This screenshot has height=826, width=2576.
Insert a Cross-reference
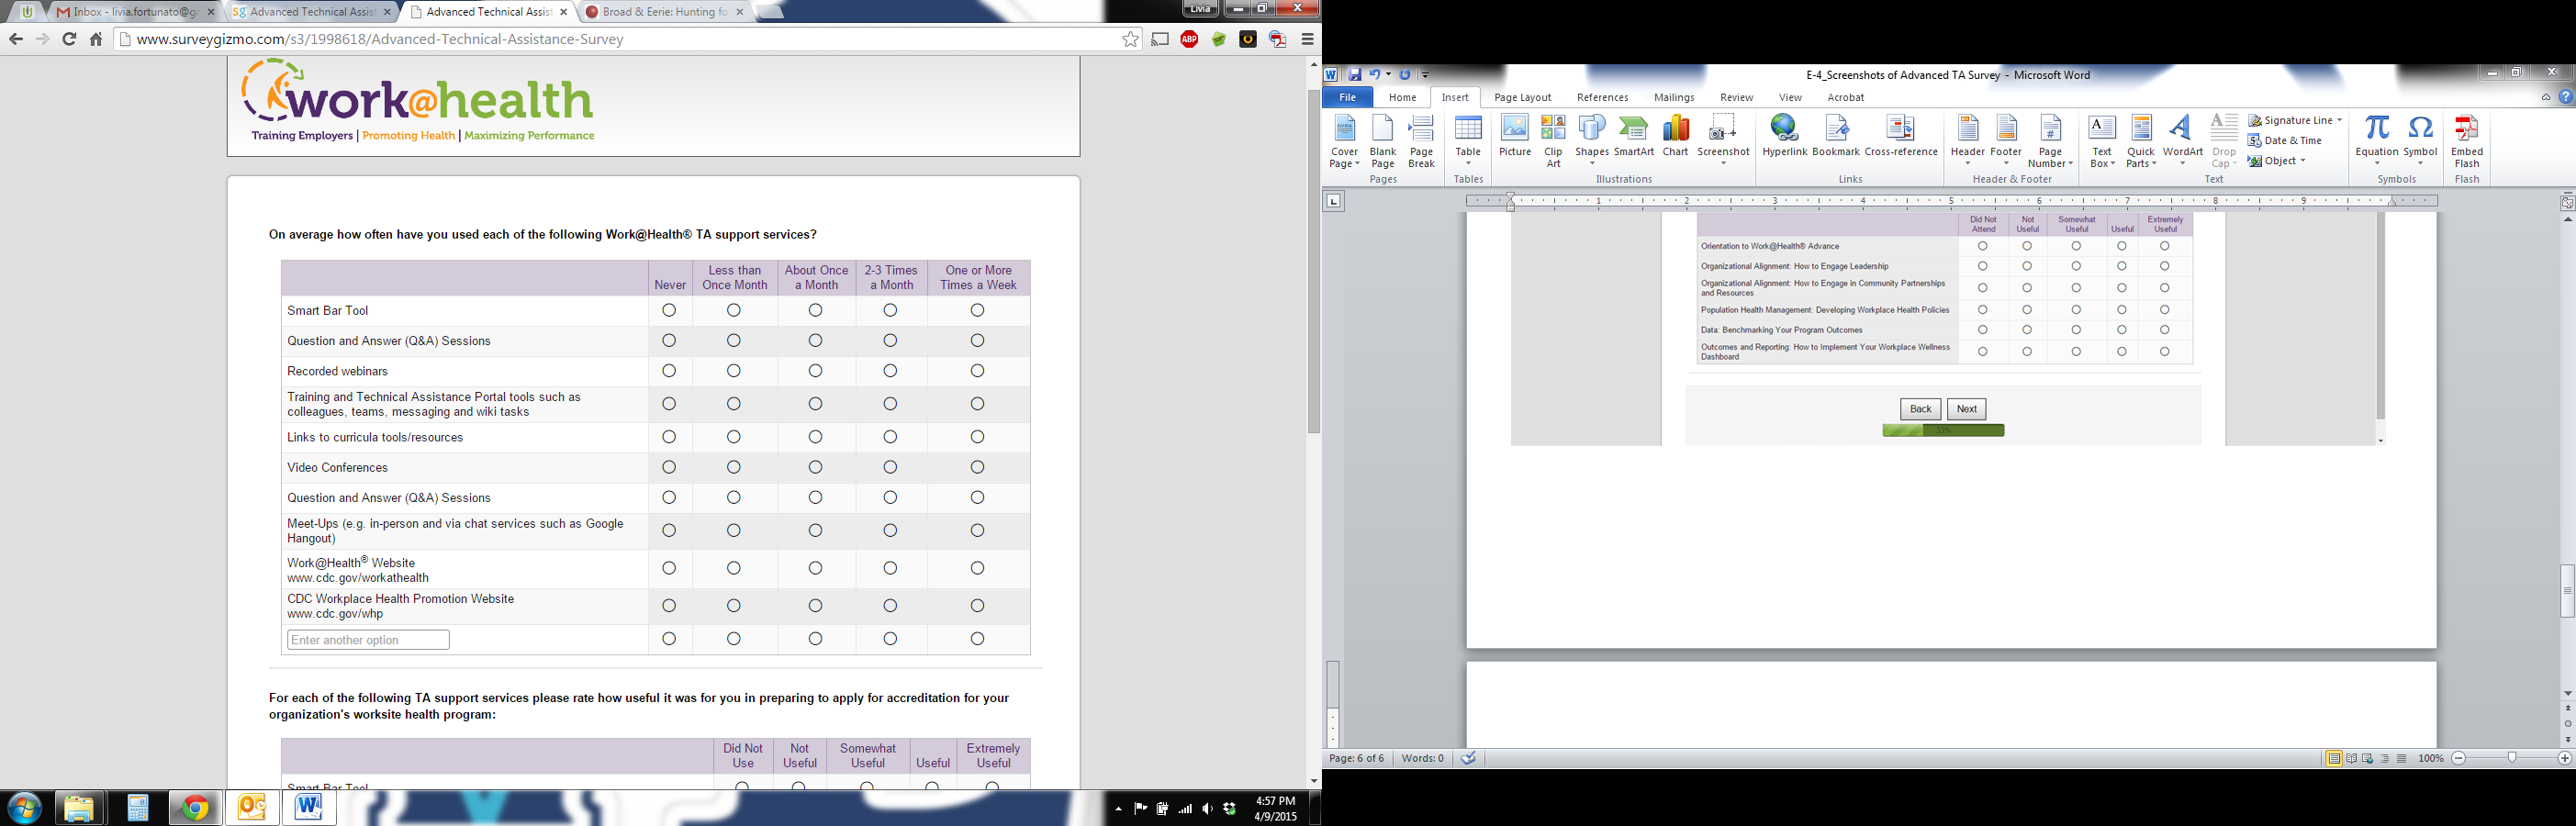click(1901, 136)
